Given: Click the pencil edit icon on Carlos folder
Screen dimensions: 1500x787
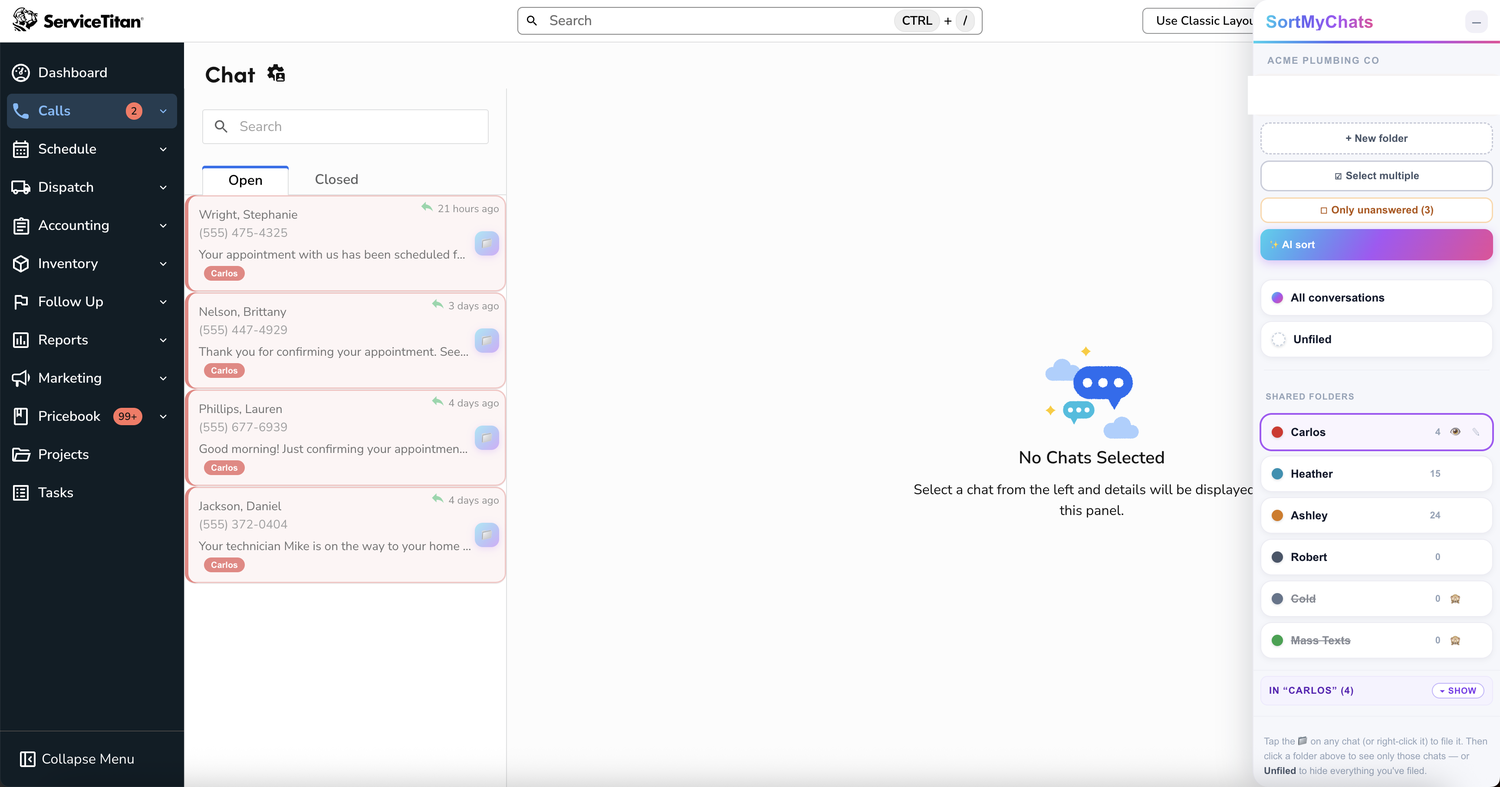Looking at the screenshot, I should pos(1476,432).
